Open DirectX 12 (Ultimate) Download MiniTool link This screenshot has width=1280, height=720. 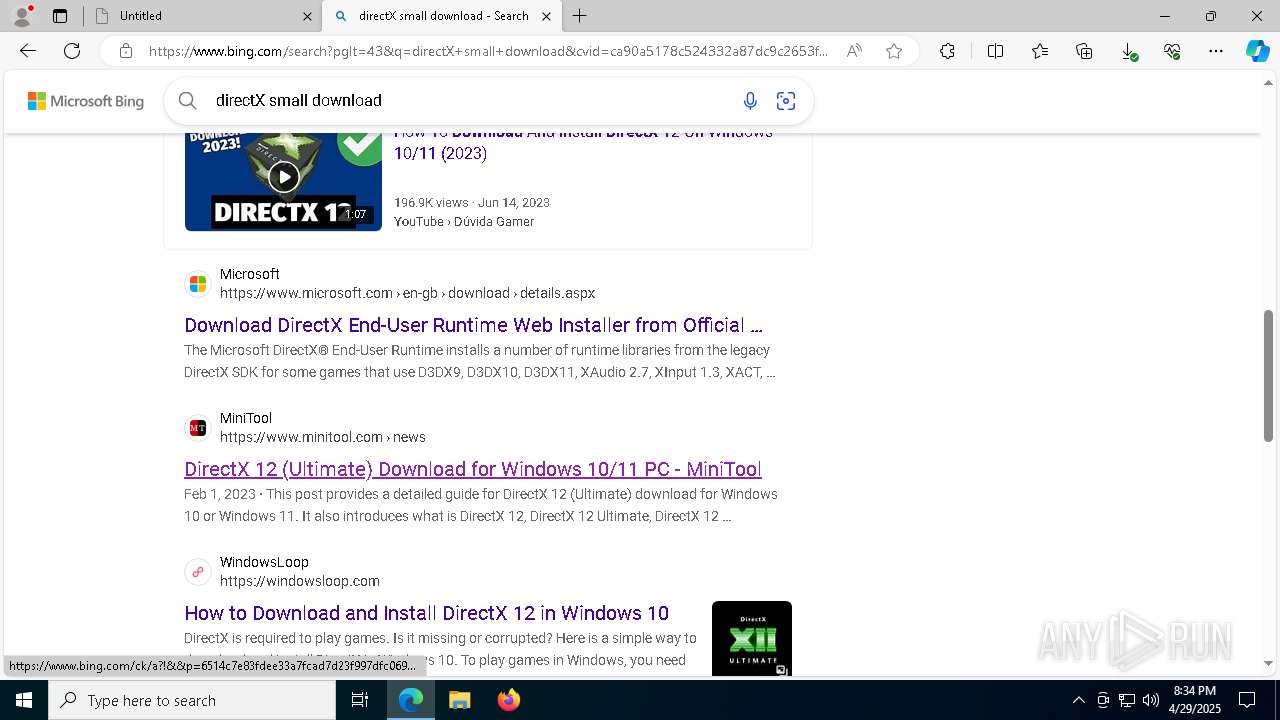(x=473, y=469)
